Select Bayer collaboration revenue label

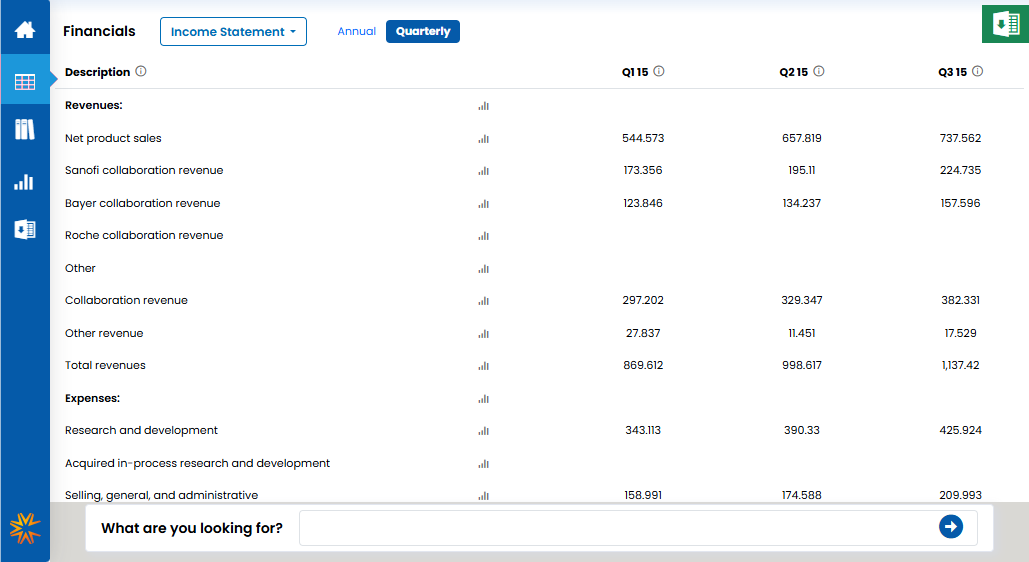(142, 203)
